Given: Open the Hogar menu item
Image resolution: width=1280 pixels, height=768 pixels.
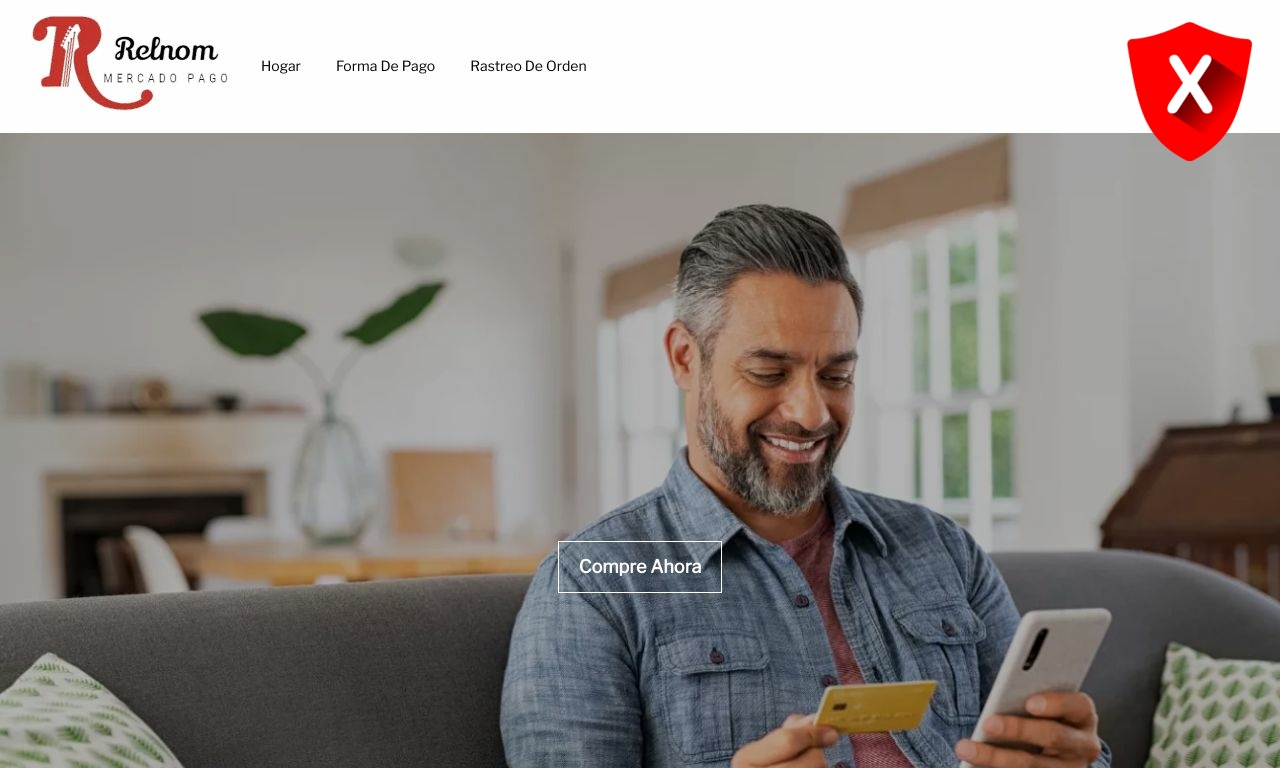Looking at the screenshot, I should (281, 66).
